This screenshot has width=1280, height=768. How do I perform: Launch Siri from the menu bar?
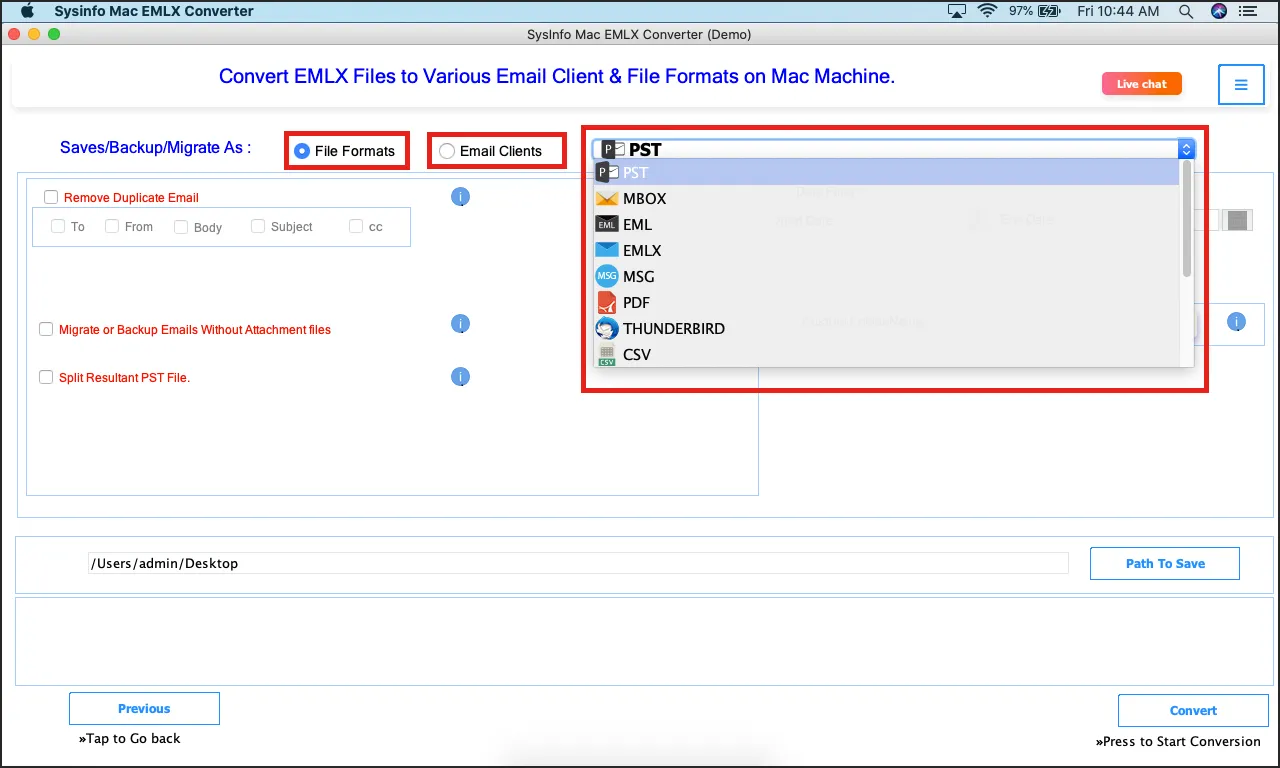point(1218,11)
